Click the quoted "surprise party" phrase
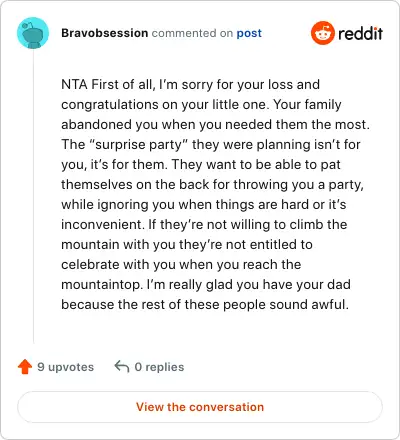 (139, 145)
